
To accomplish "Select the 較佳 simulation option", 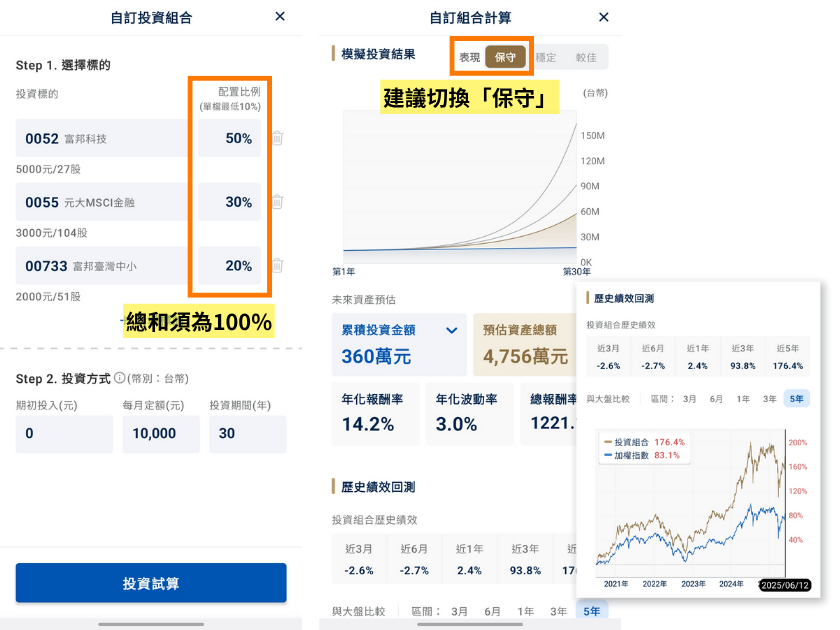I will 586,57.
